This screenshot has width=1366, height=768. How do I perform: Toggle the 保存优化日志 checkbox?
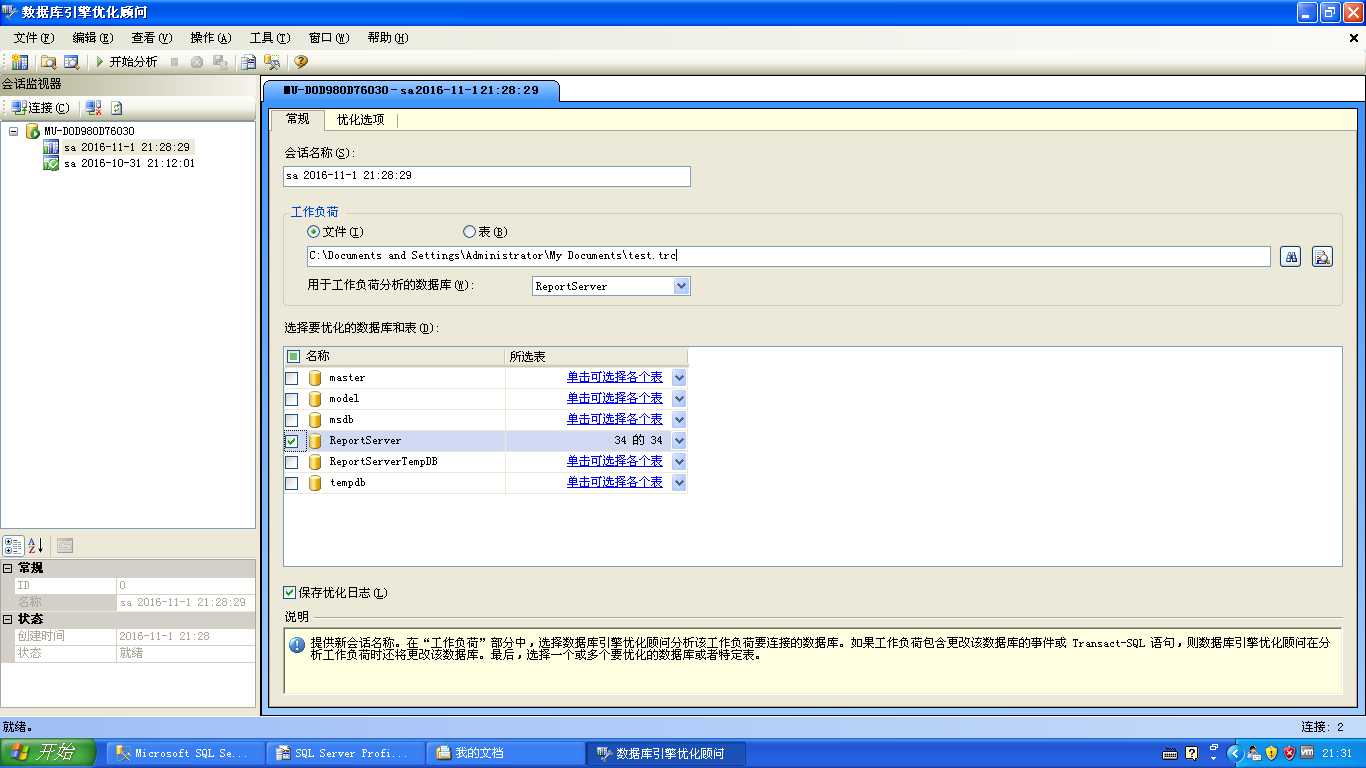pos(290,593)
